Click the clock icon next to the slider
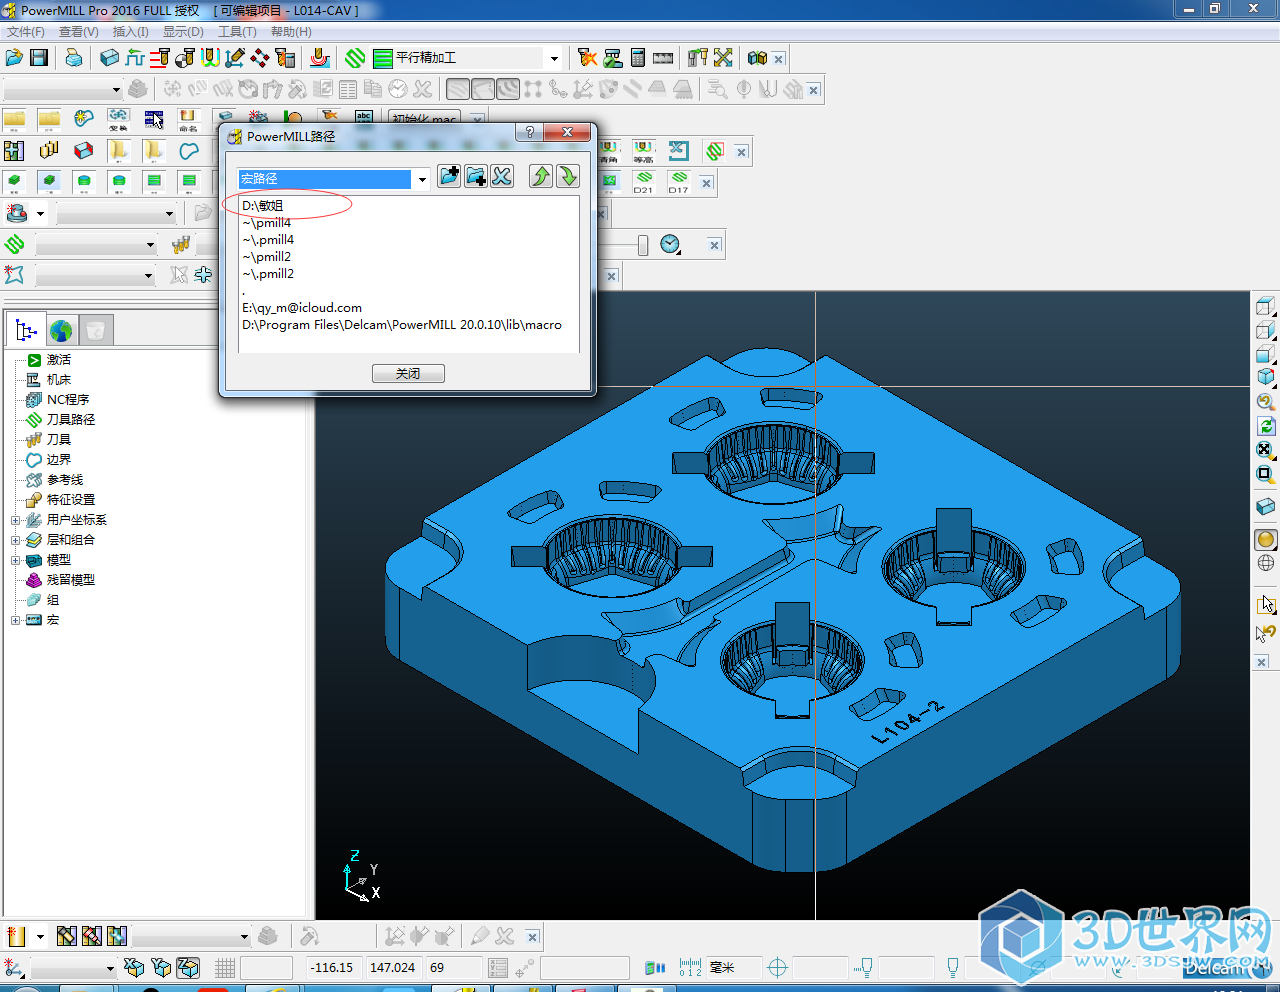This screenshot has width=1280, height=992. pos(670,244)
